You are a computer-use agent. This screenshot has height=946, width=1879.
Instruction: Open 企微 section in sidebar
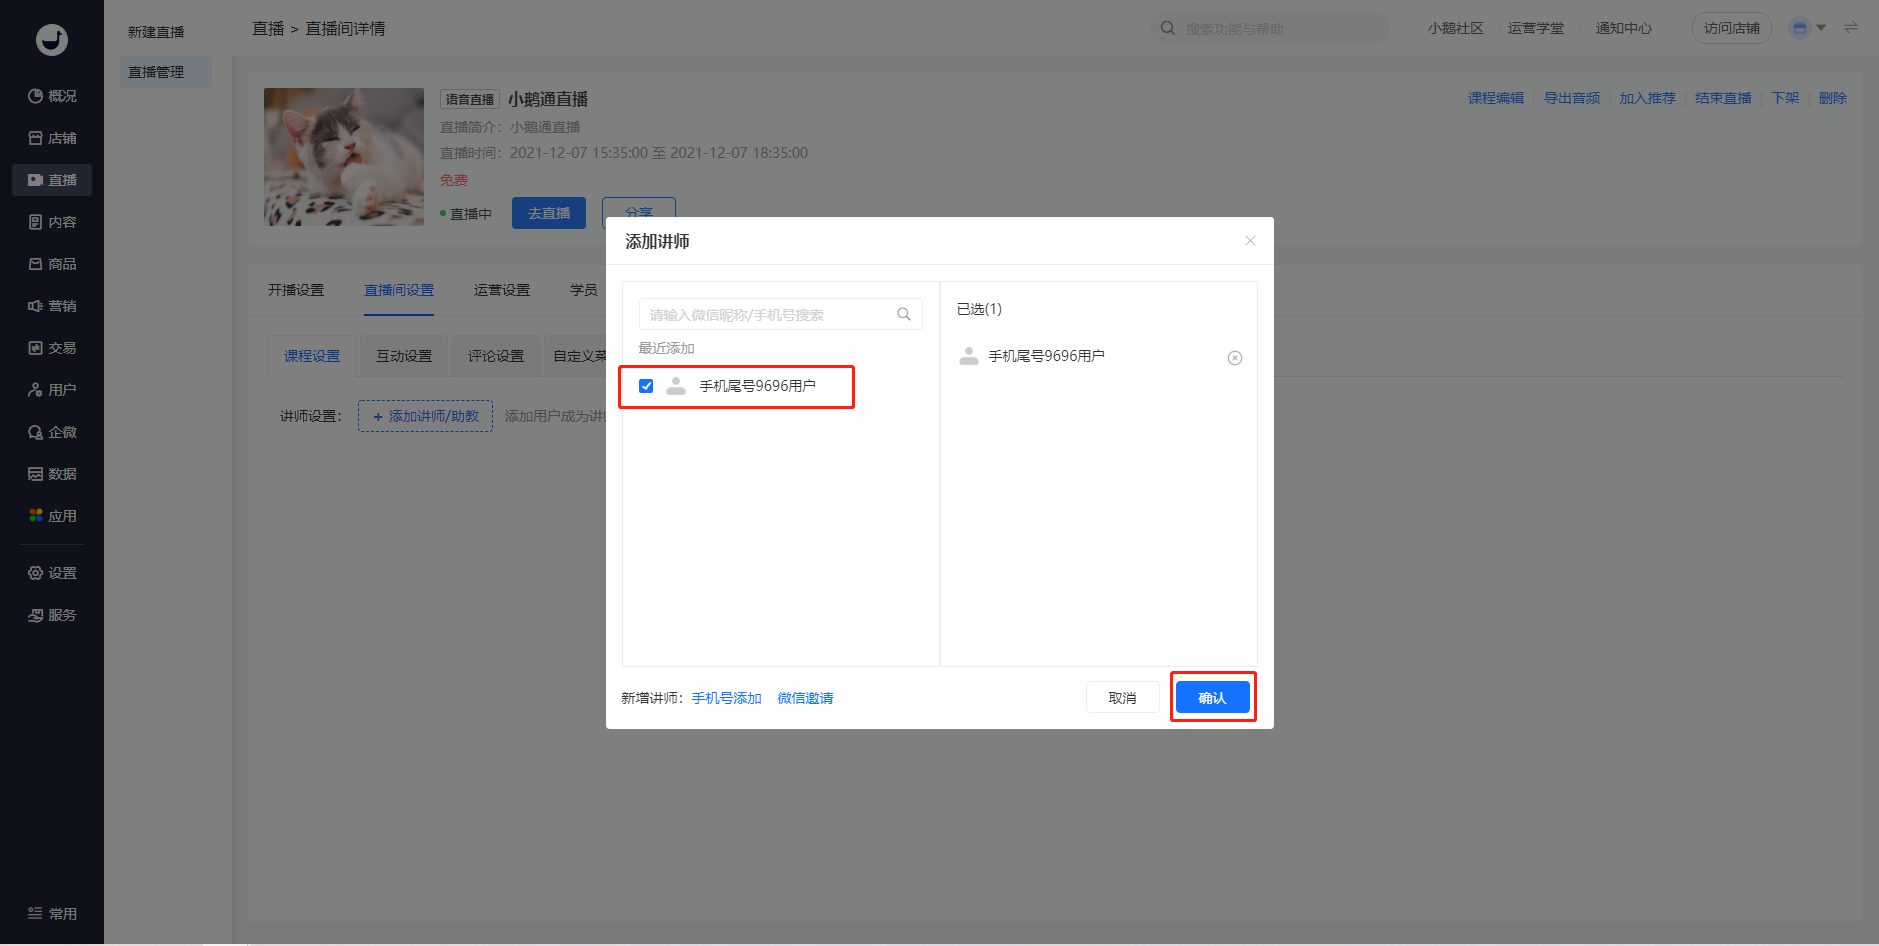click(x=52, y=432)
